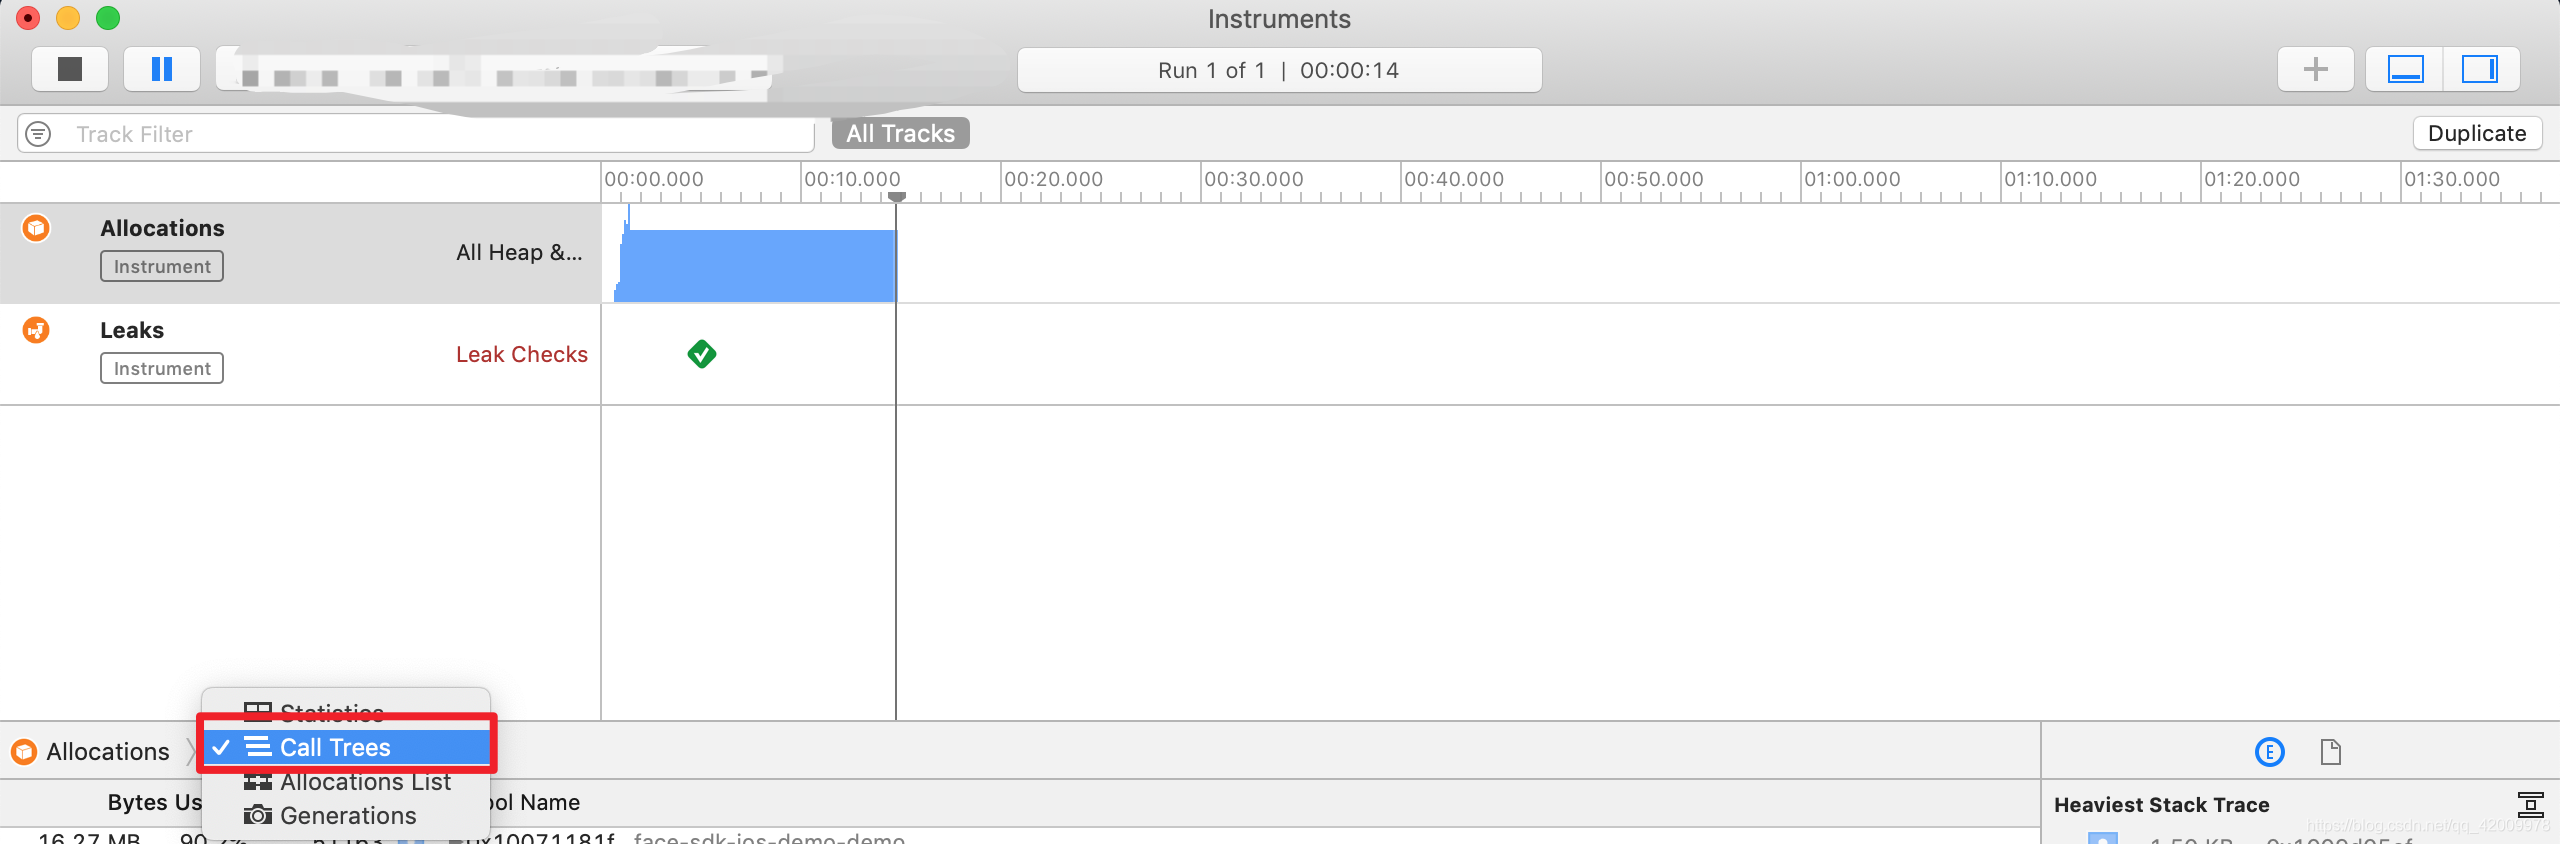Toggle the right inspector pane view
The image size is (2560, 844).
tap(2480, 69)
